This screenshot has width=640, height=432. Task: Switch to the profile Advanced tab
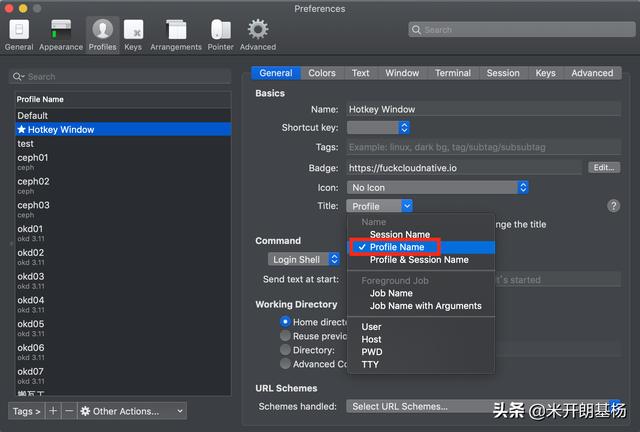[x=592, y=73]
